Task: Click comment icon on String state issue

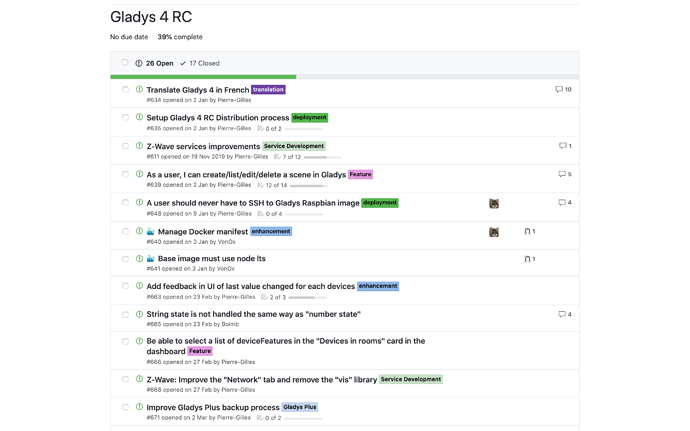Action: click(x=562, y=314)
